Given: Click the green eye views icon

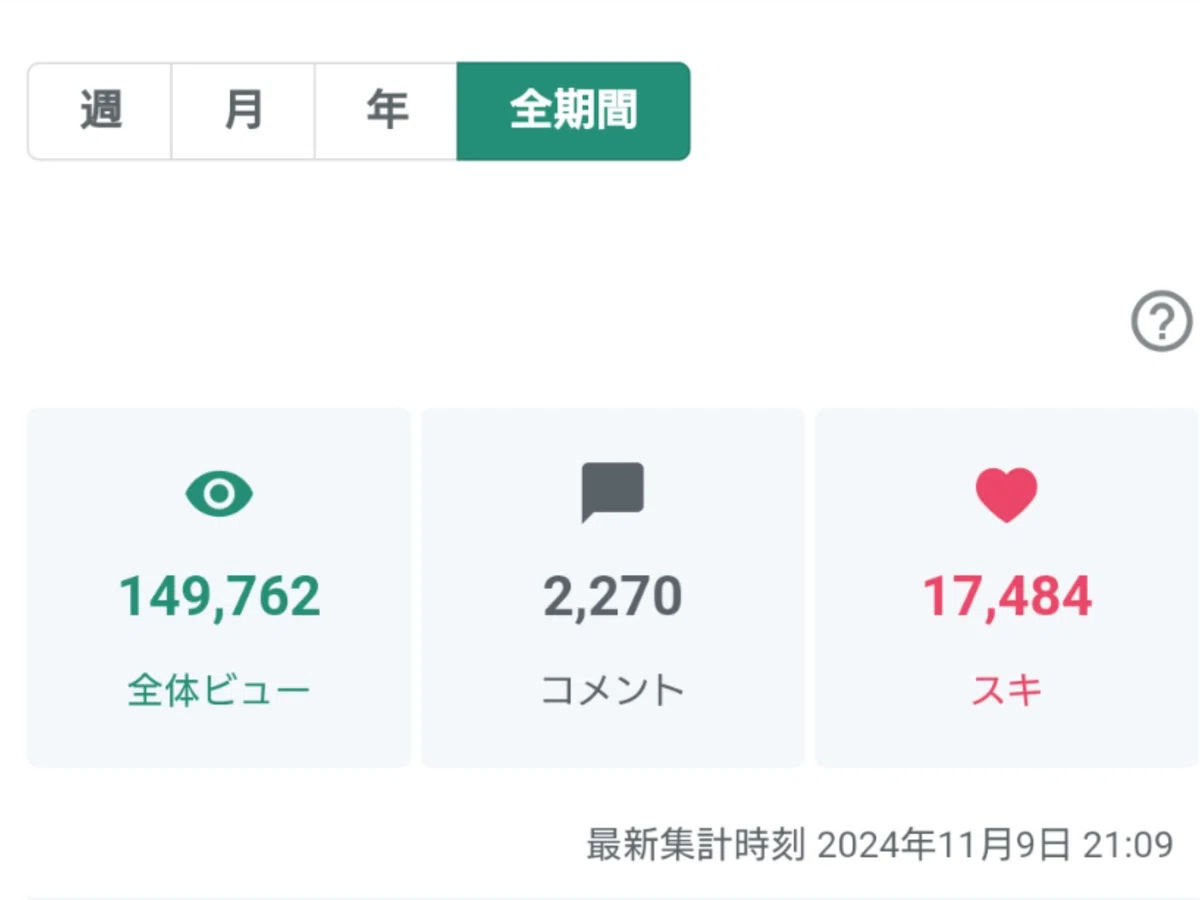Looking at the screenshot, I should tap(219, 493).
